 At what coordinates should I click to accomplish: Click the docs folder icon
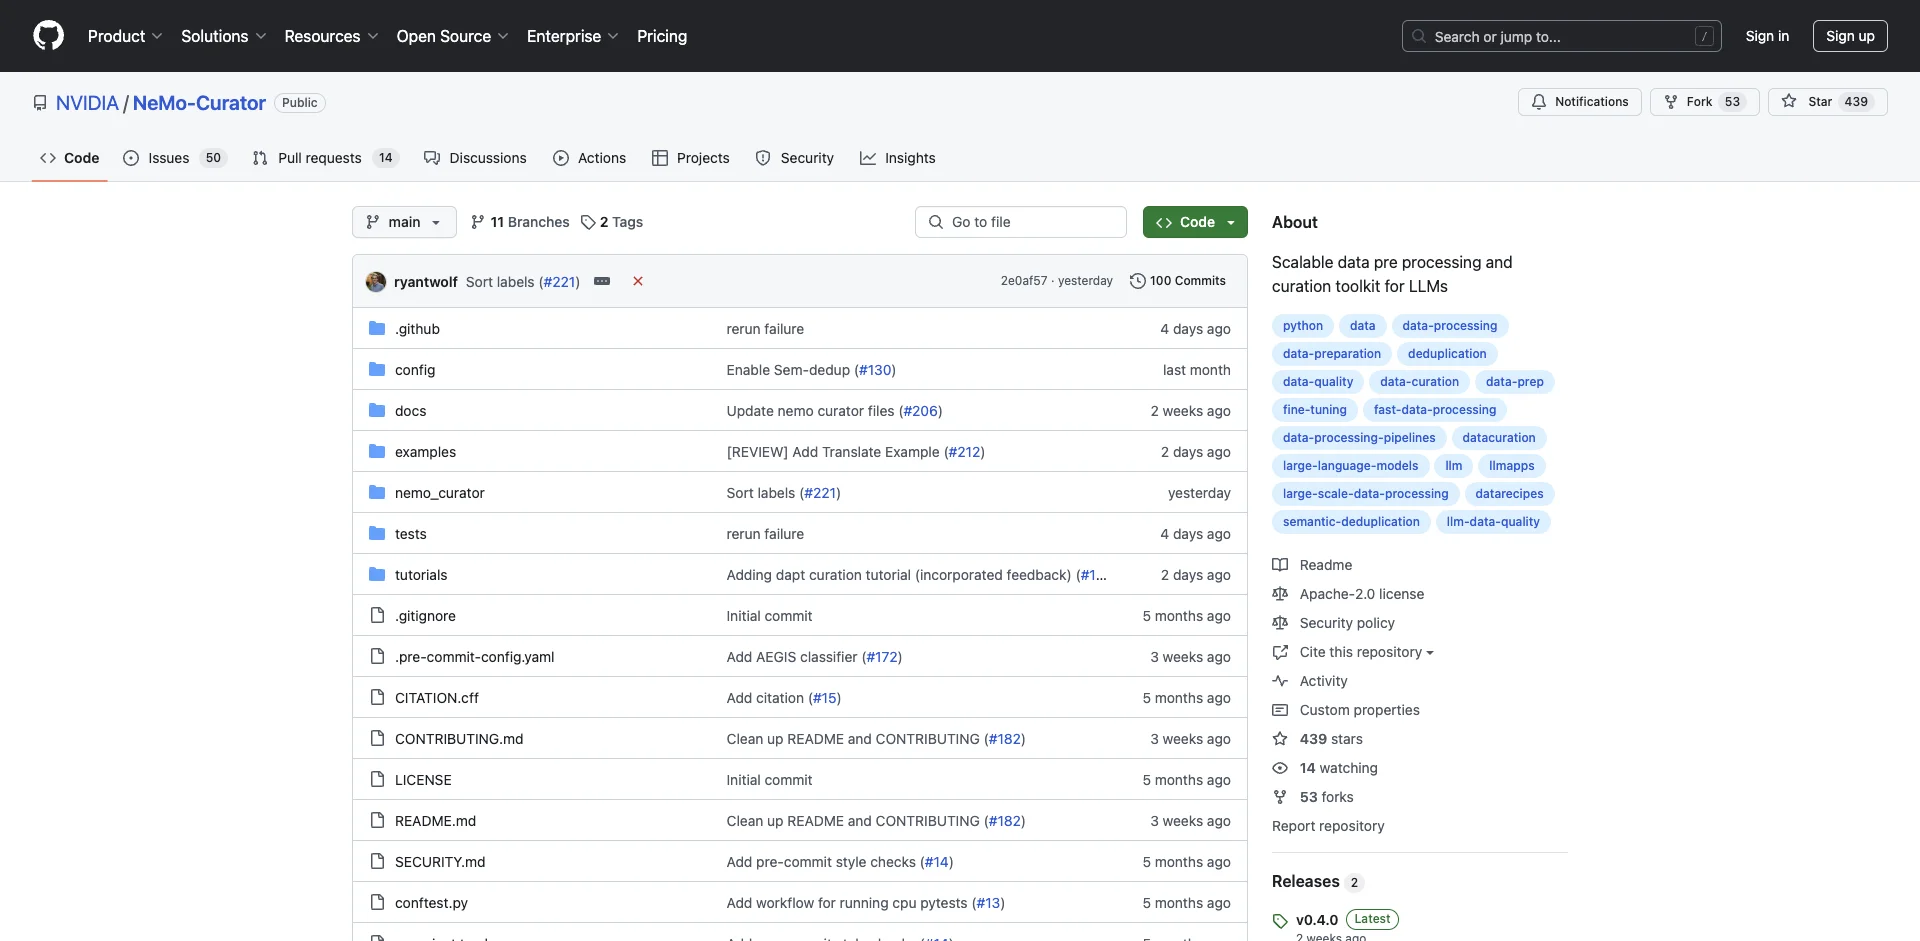[377, 410]
